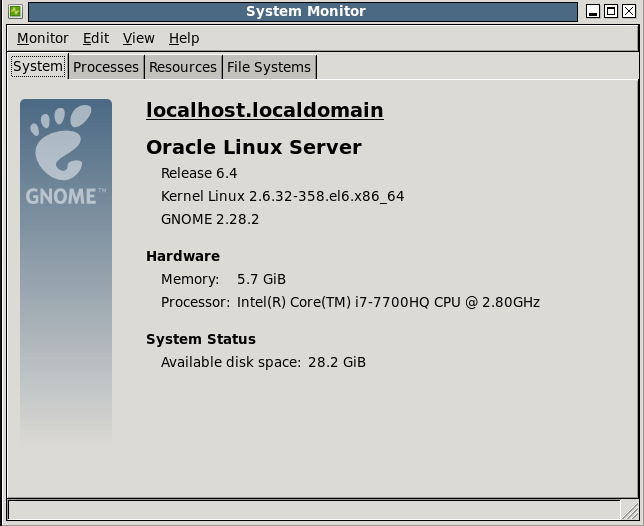Close the System Monitor window

629,12
